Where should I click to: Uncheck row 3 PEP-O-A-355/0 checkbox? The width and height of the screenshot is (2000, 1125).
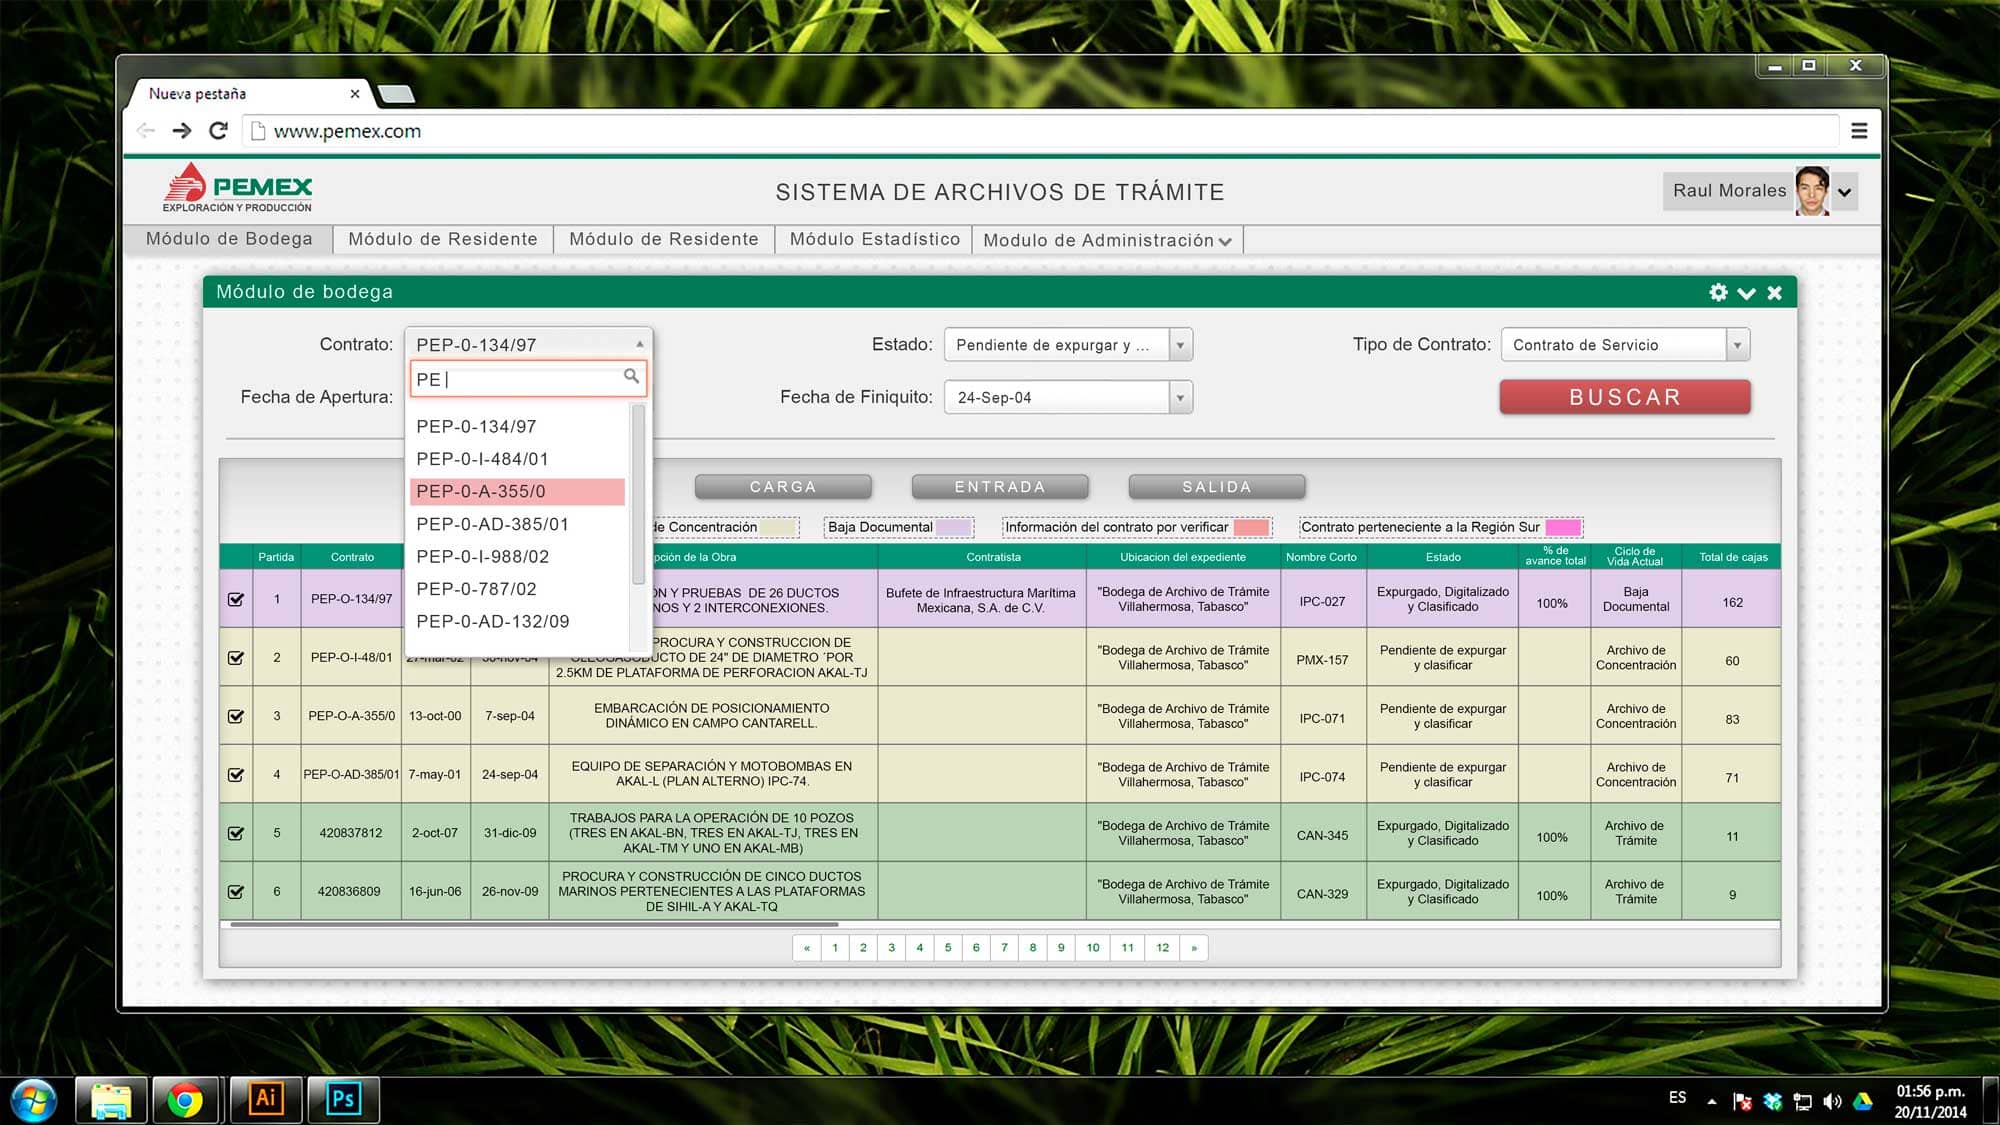[236, 716]
